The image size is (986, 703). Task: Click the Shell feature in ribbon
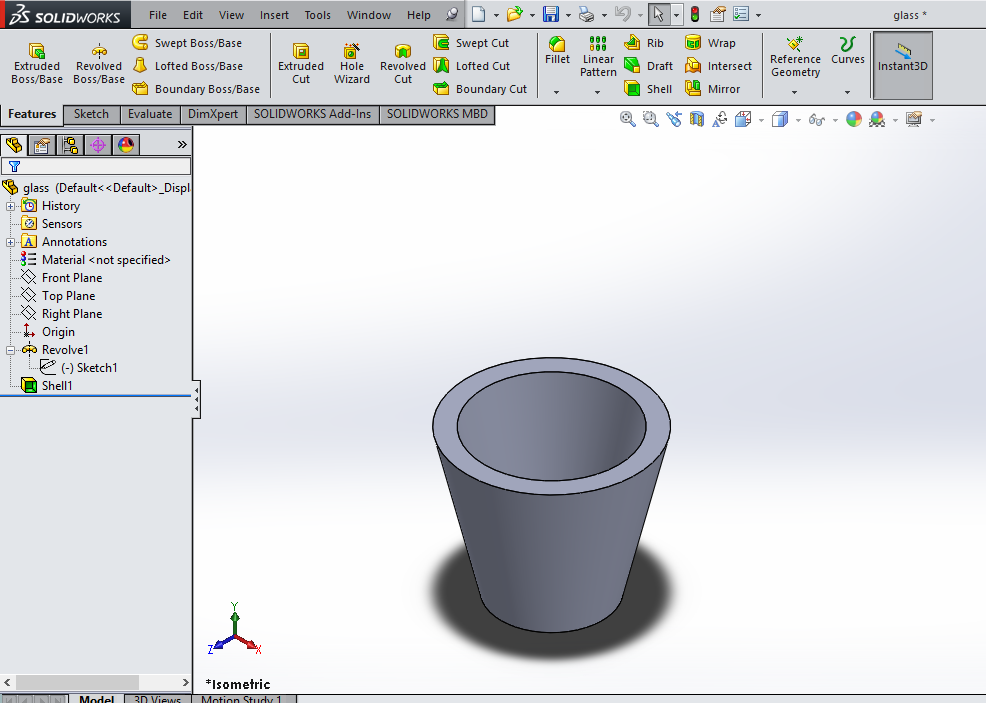click(x=648, y=89)
